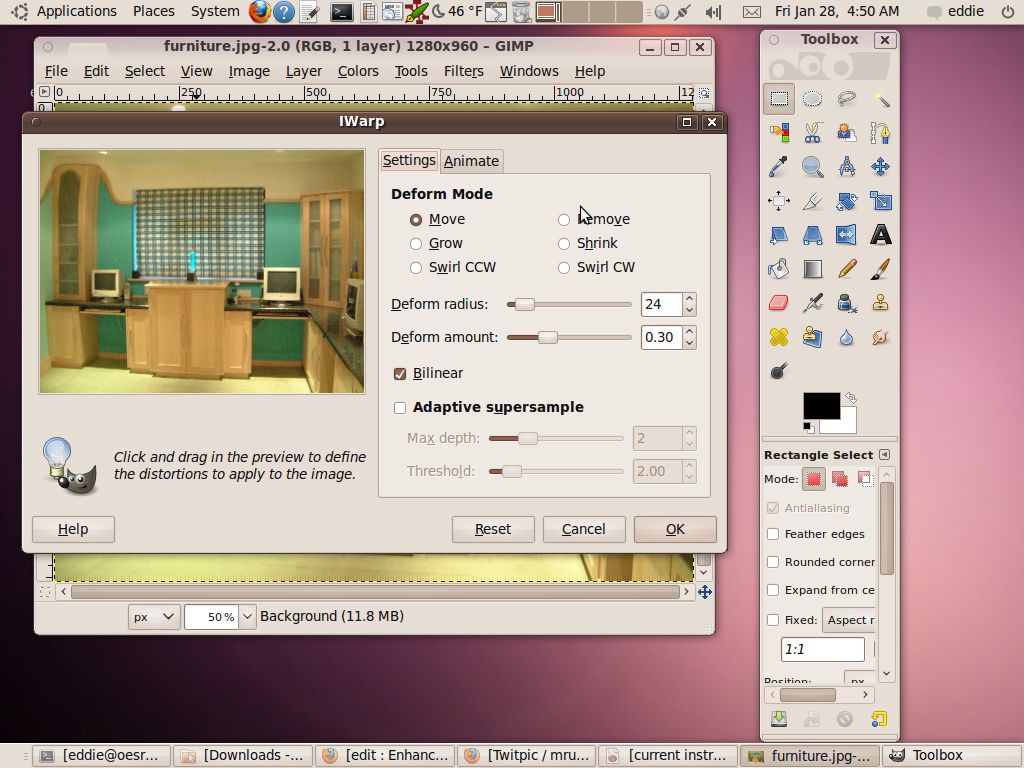Click the Deform amount slider
This screenshot has width=1024, height=768.
click(569, 338)
